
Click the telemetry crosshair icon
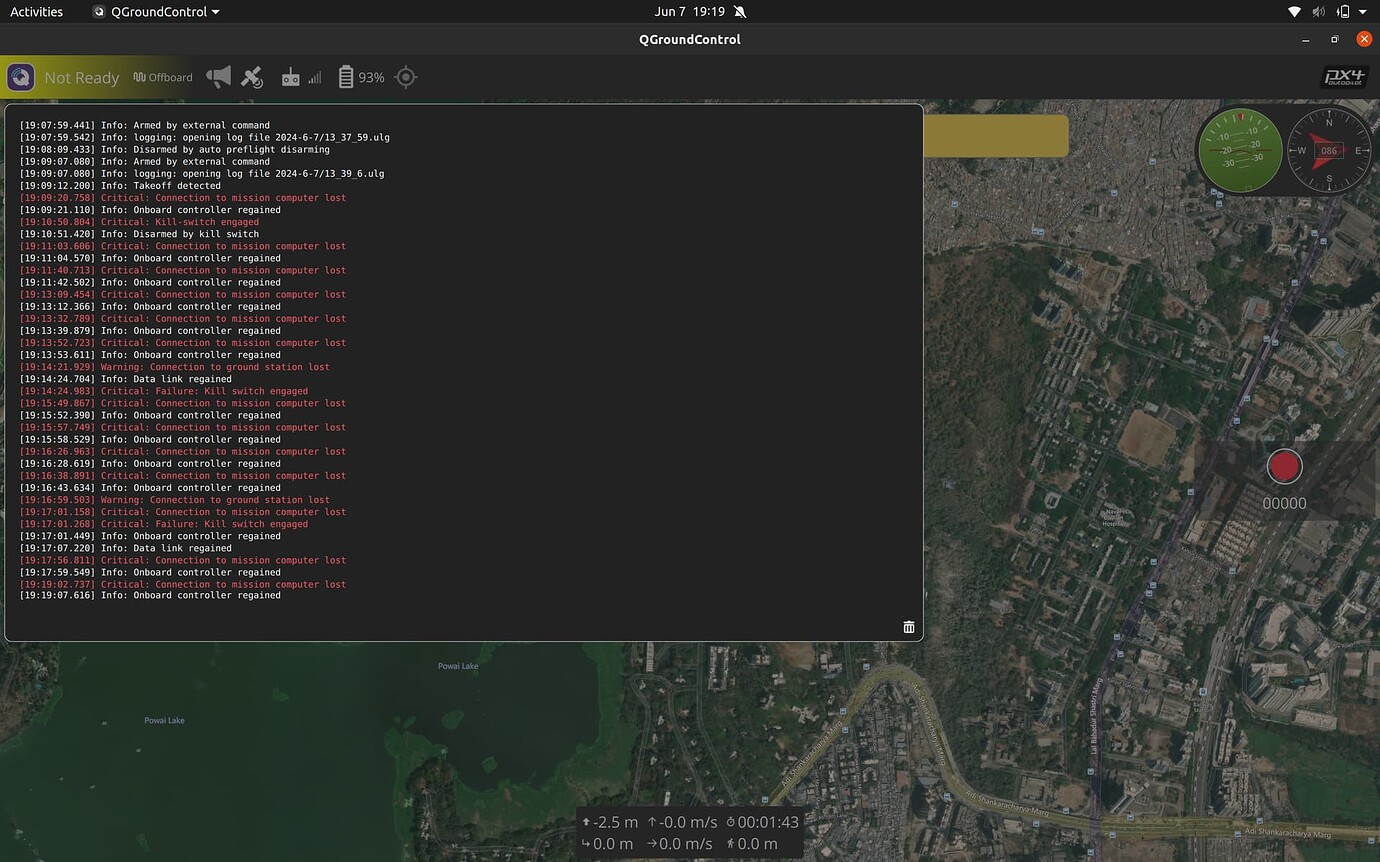pos(406,77)
